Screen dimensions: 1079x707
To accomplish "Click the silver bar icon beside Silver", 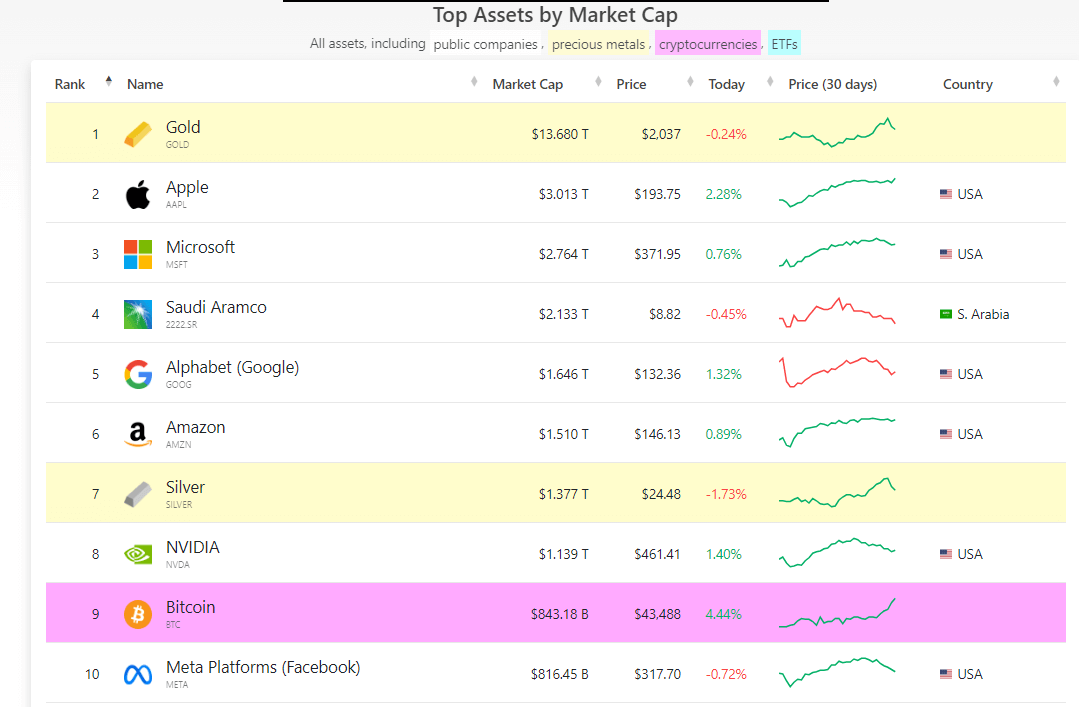I will point(137,493).
